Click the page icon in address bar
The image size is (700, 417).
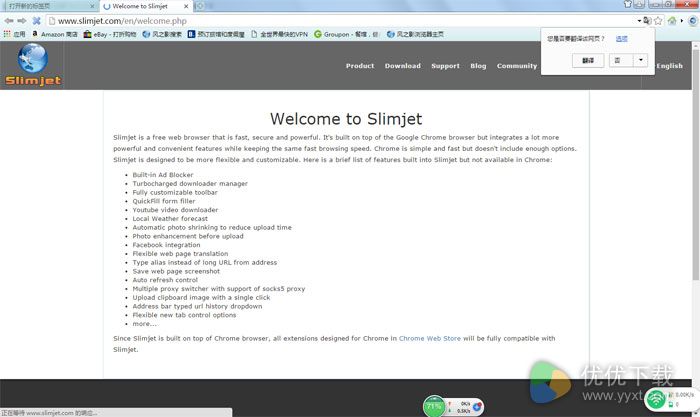point(52,21)
